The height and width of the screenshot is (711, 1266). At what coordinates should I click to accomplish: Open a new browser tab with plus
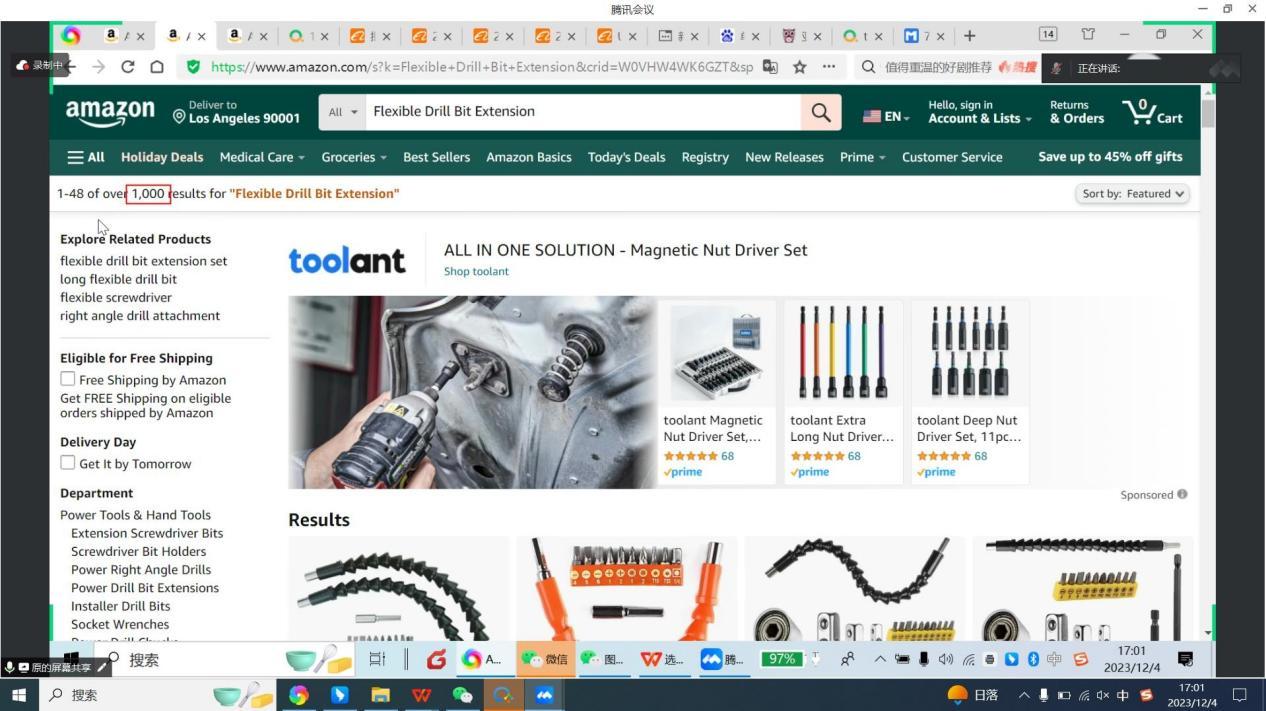[968, 36]
